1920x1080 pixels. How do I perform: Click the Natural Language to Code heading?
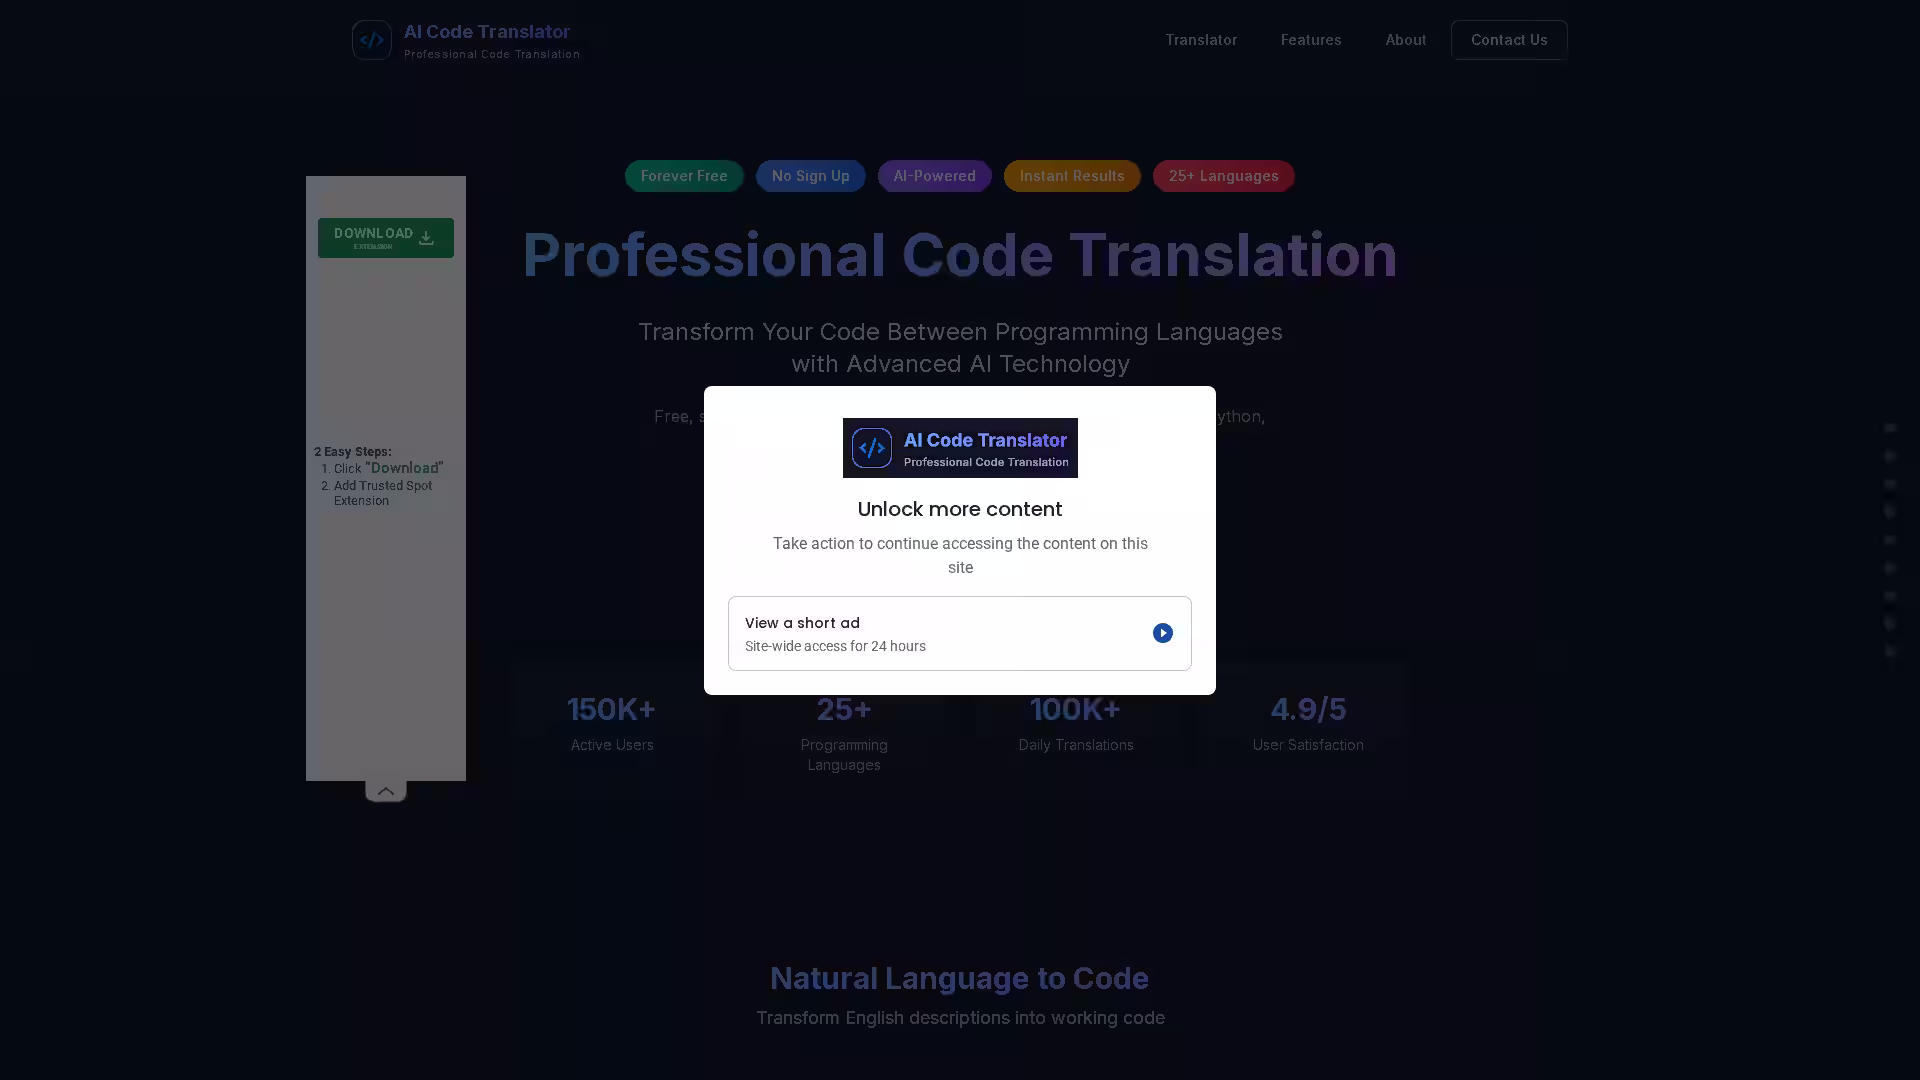959,978
